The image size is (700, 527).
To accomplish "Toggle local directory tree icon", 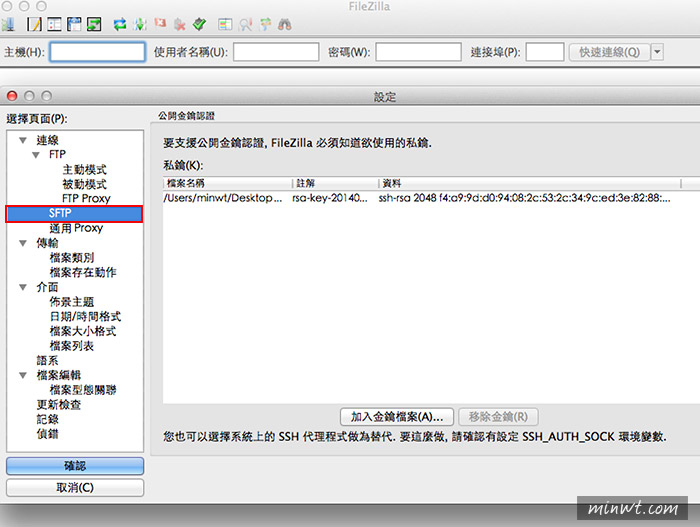I will click(54, 24).
